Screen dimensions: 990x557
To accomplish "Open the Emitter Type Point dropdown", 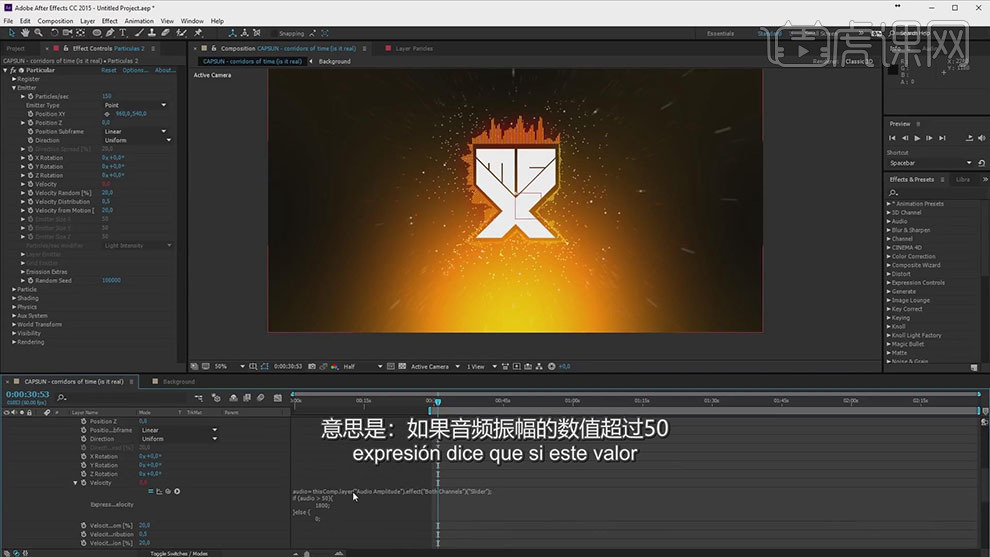I will coord(135,105).
